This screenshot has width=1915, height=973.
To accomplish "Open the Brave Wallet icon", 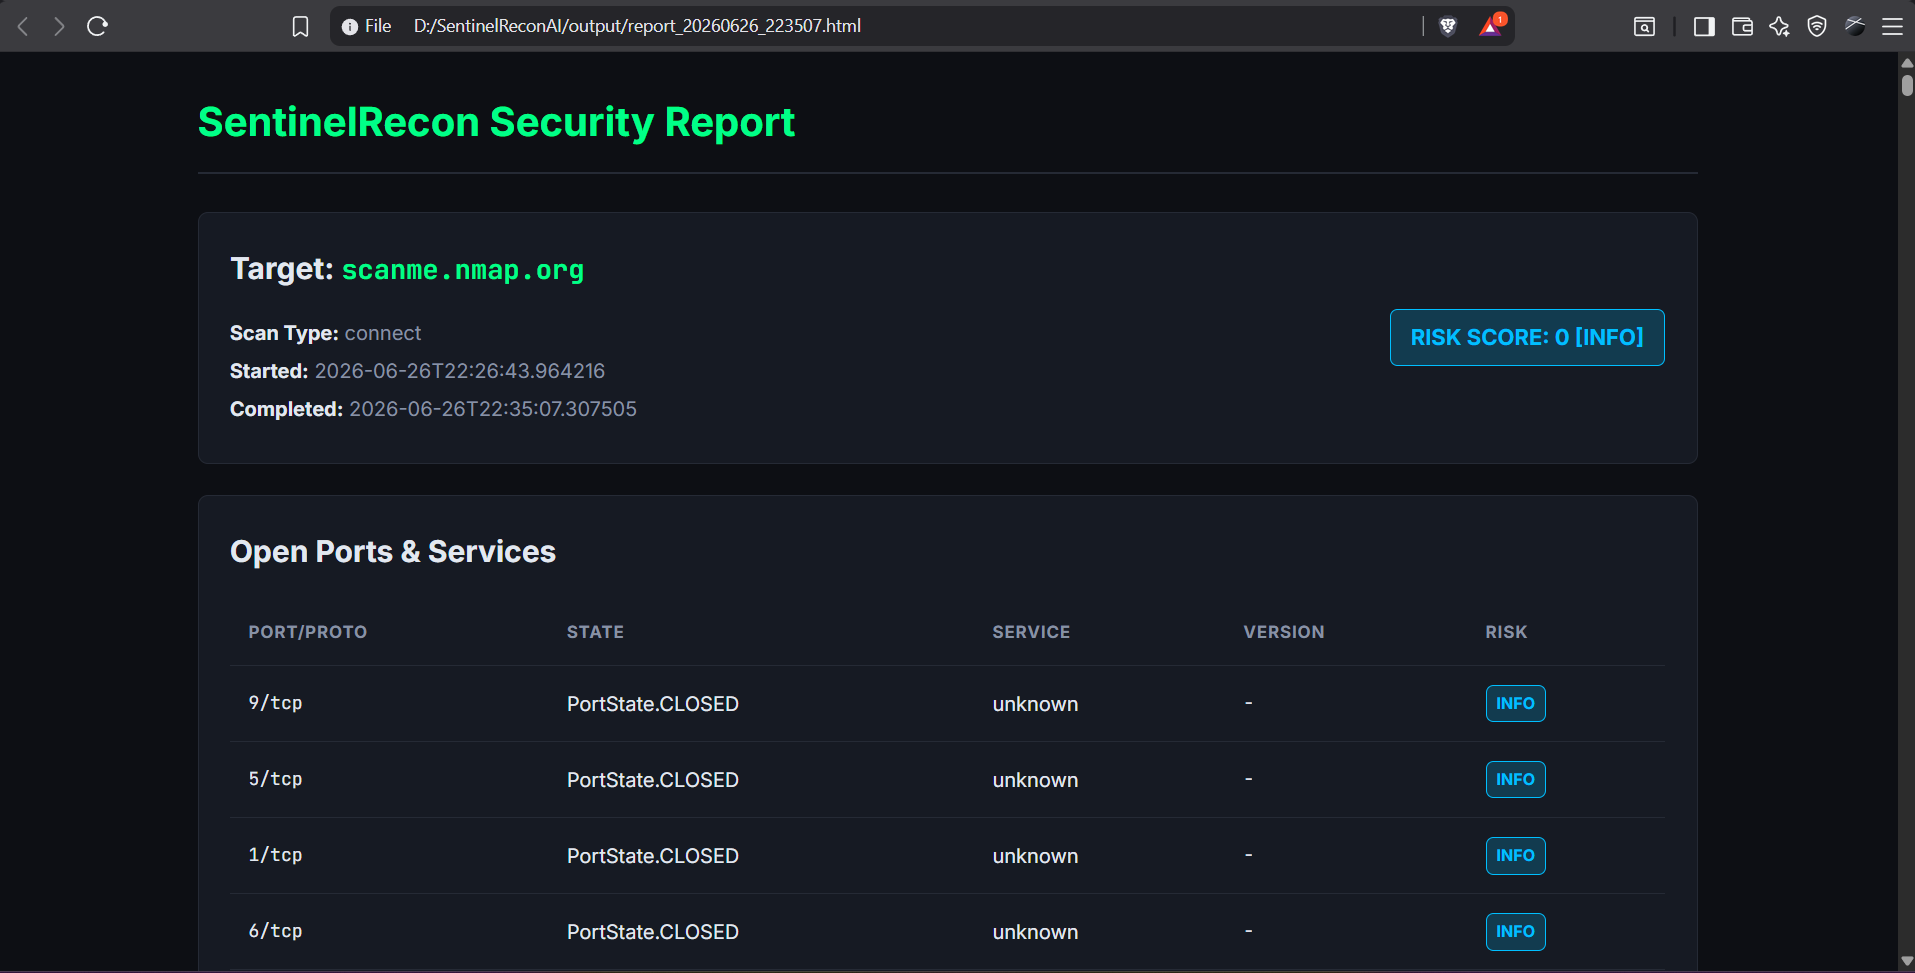I will click(x=1742, y=27).
